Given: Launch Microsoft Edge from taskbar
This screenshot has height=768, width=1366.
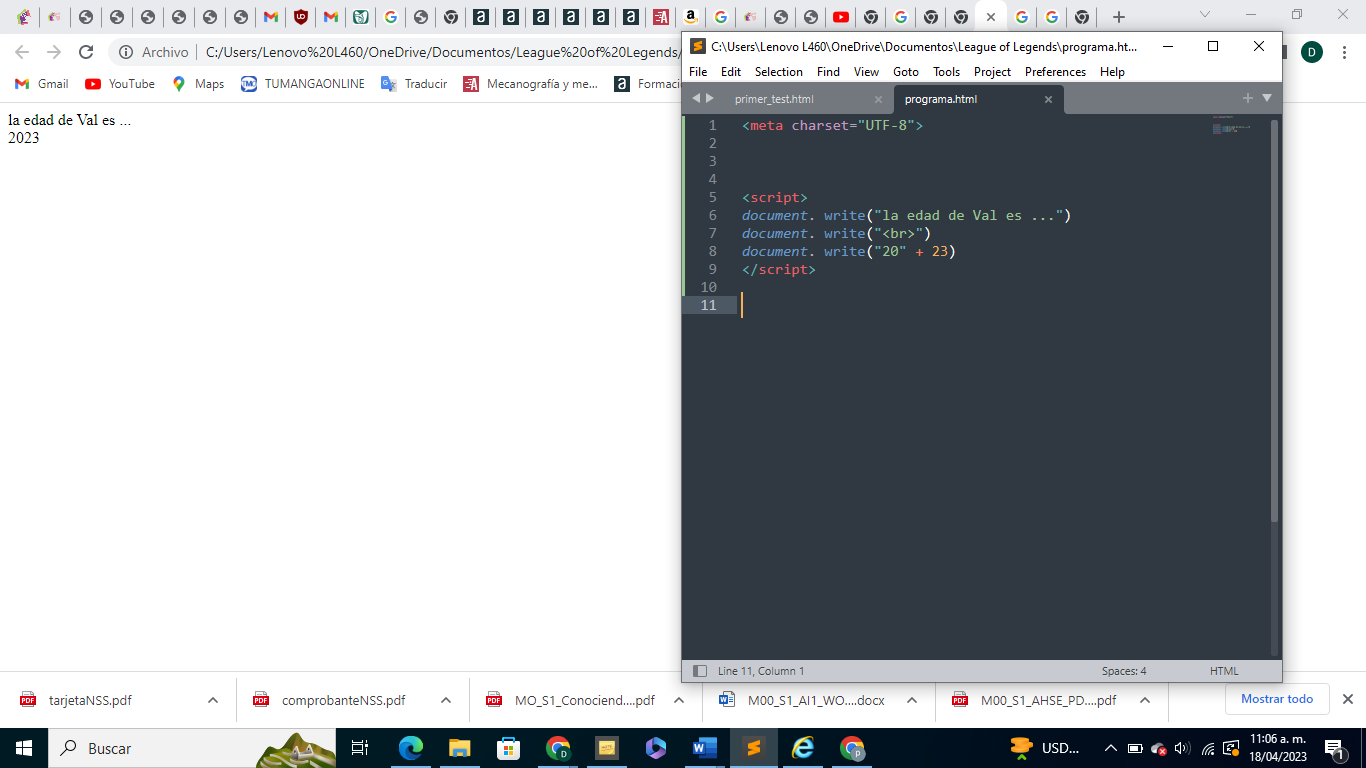Looking at the screenshot, I should click(x=410, y=748).
